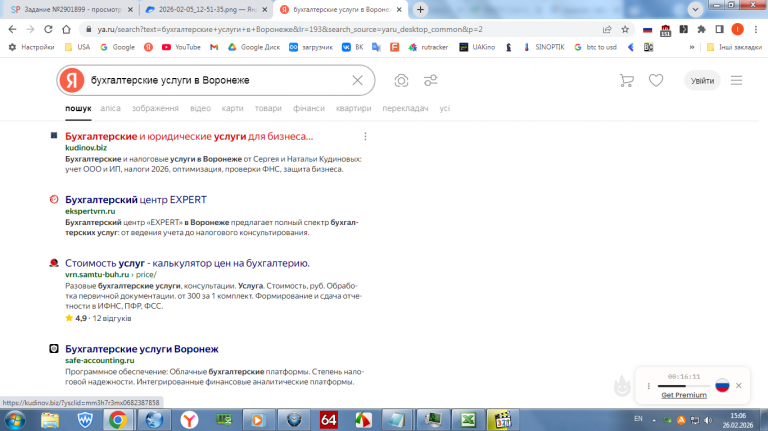Viewport: 768px width, 431px height.
Task: Clear the search query with the X icon
Action: (358, 80)
